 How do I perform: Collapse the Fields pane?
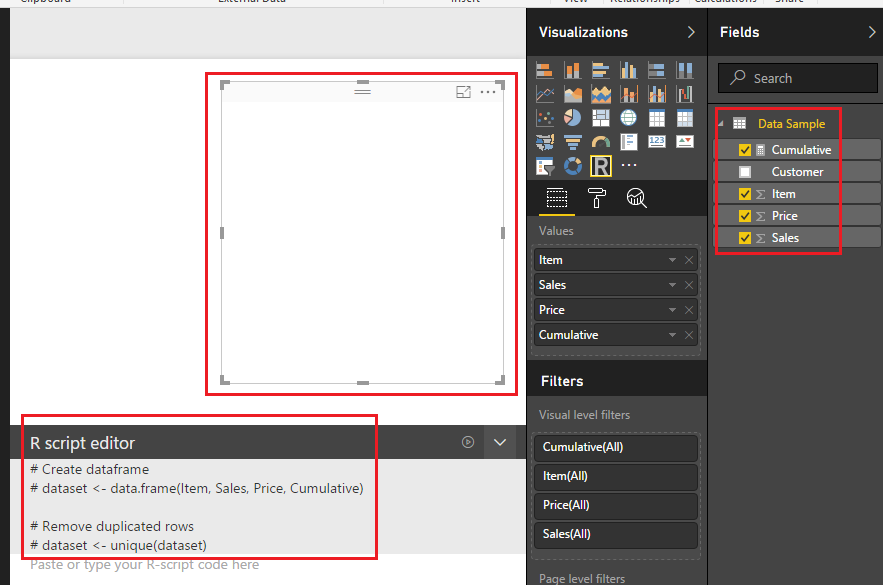[872, 32]
